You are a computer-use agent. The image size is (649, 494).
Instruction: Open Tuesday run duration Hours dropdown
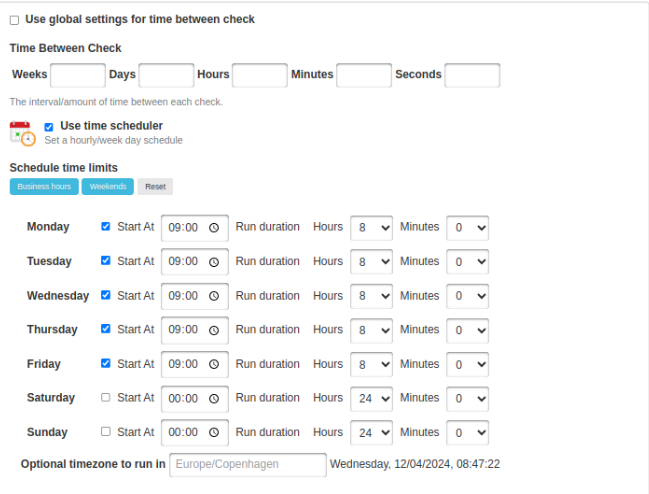(371, 262)
